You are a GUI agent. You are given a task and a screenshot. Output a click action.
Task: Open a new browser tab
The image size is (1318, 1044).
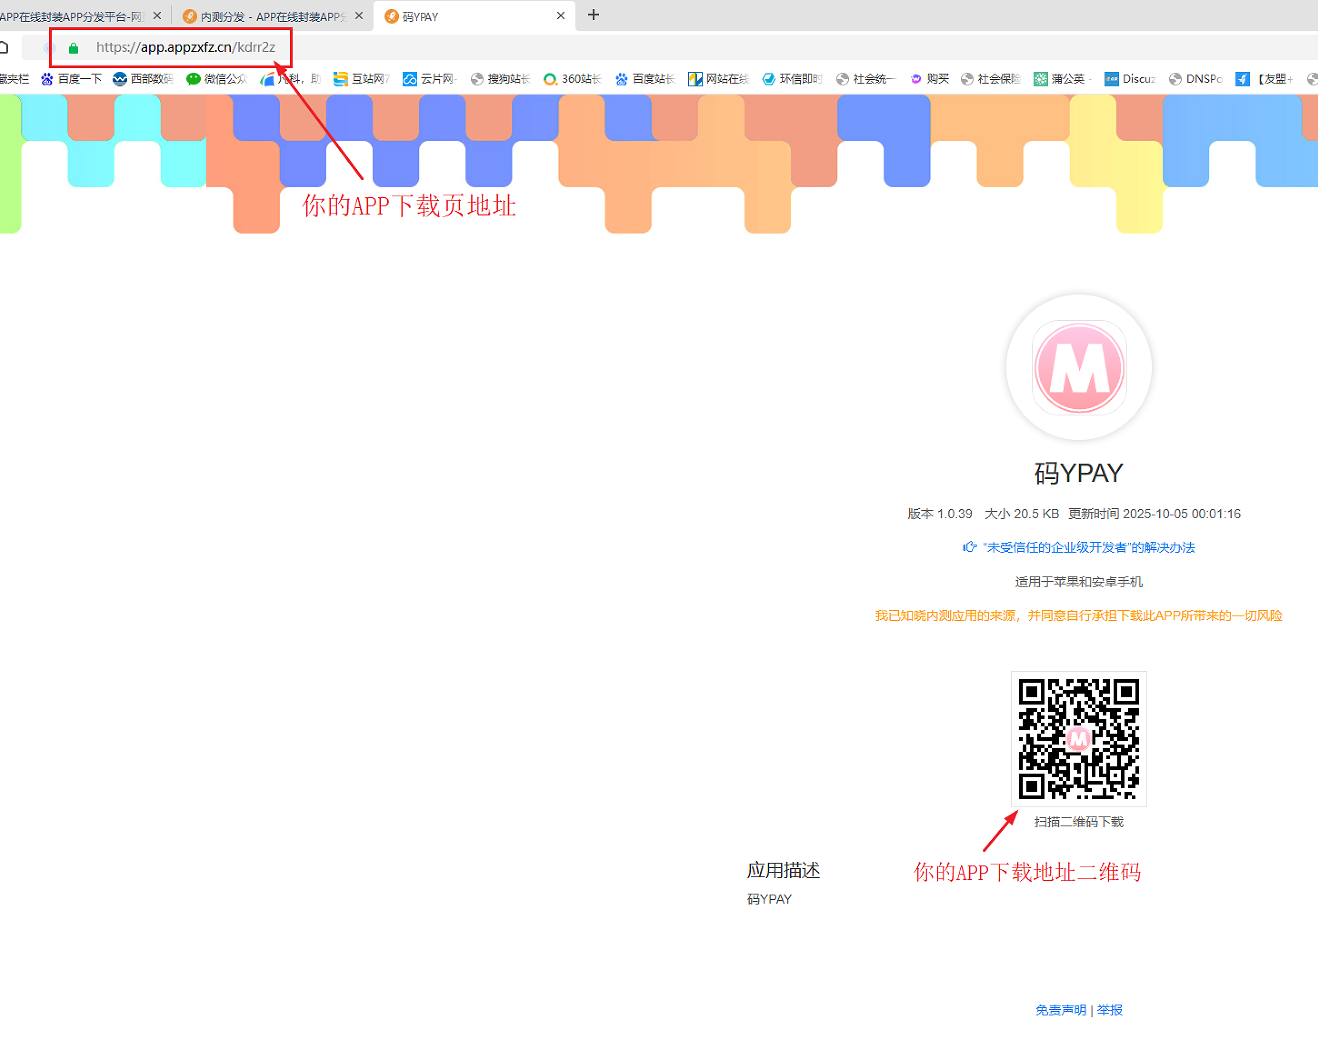click(x=593, y=15)
